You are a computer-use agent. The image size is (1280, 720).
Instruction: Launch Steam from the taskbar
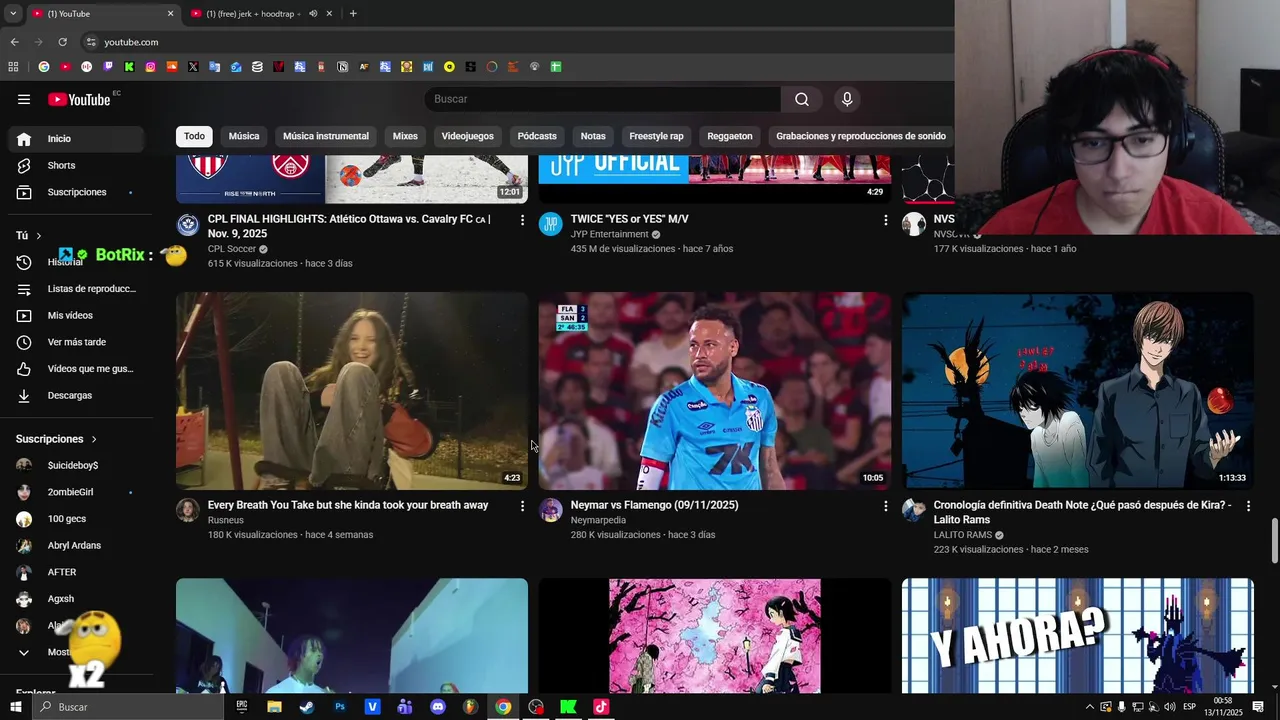(307, 707)
